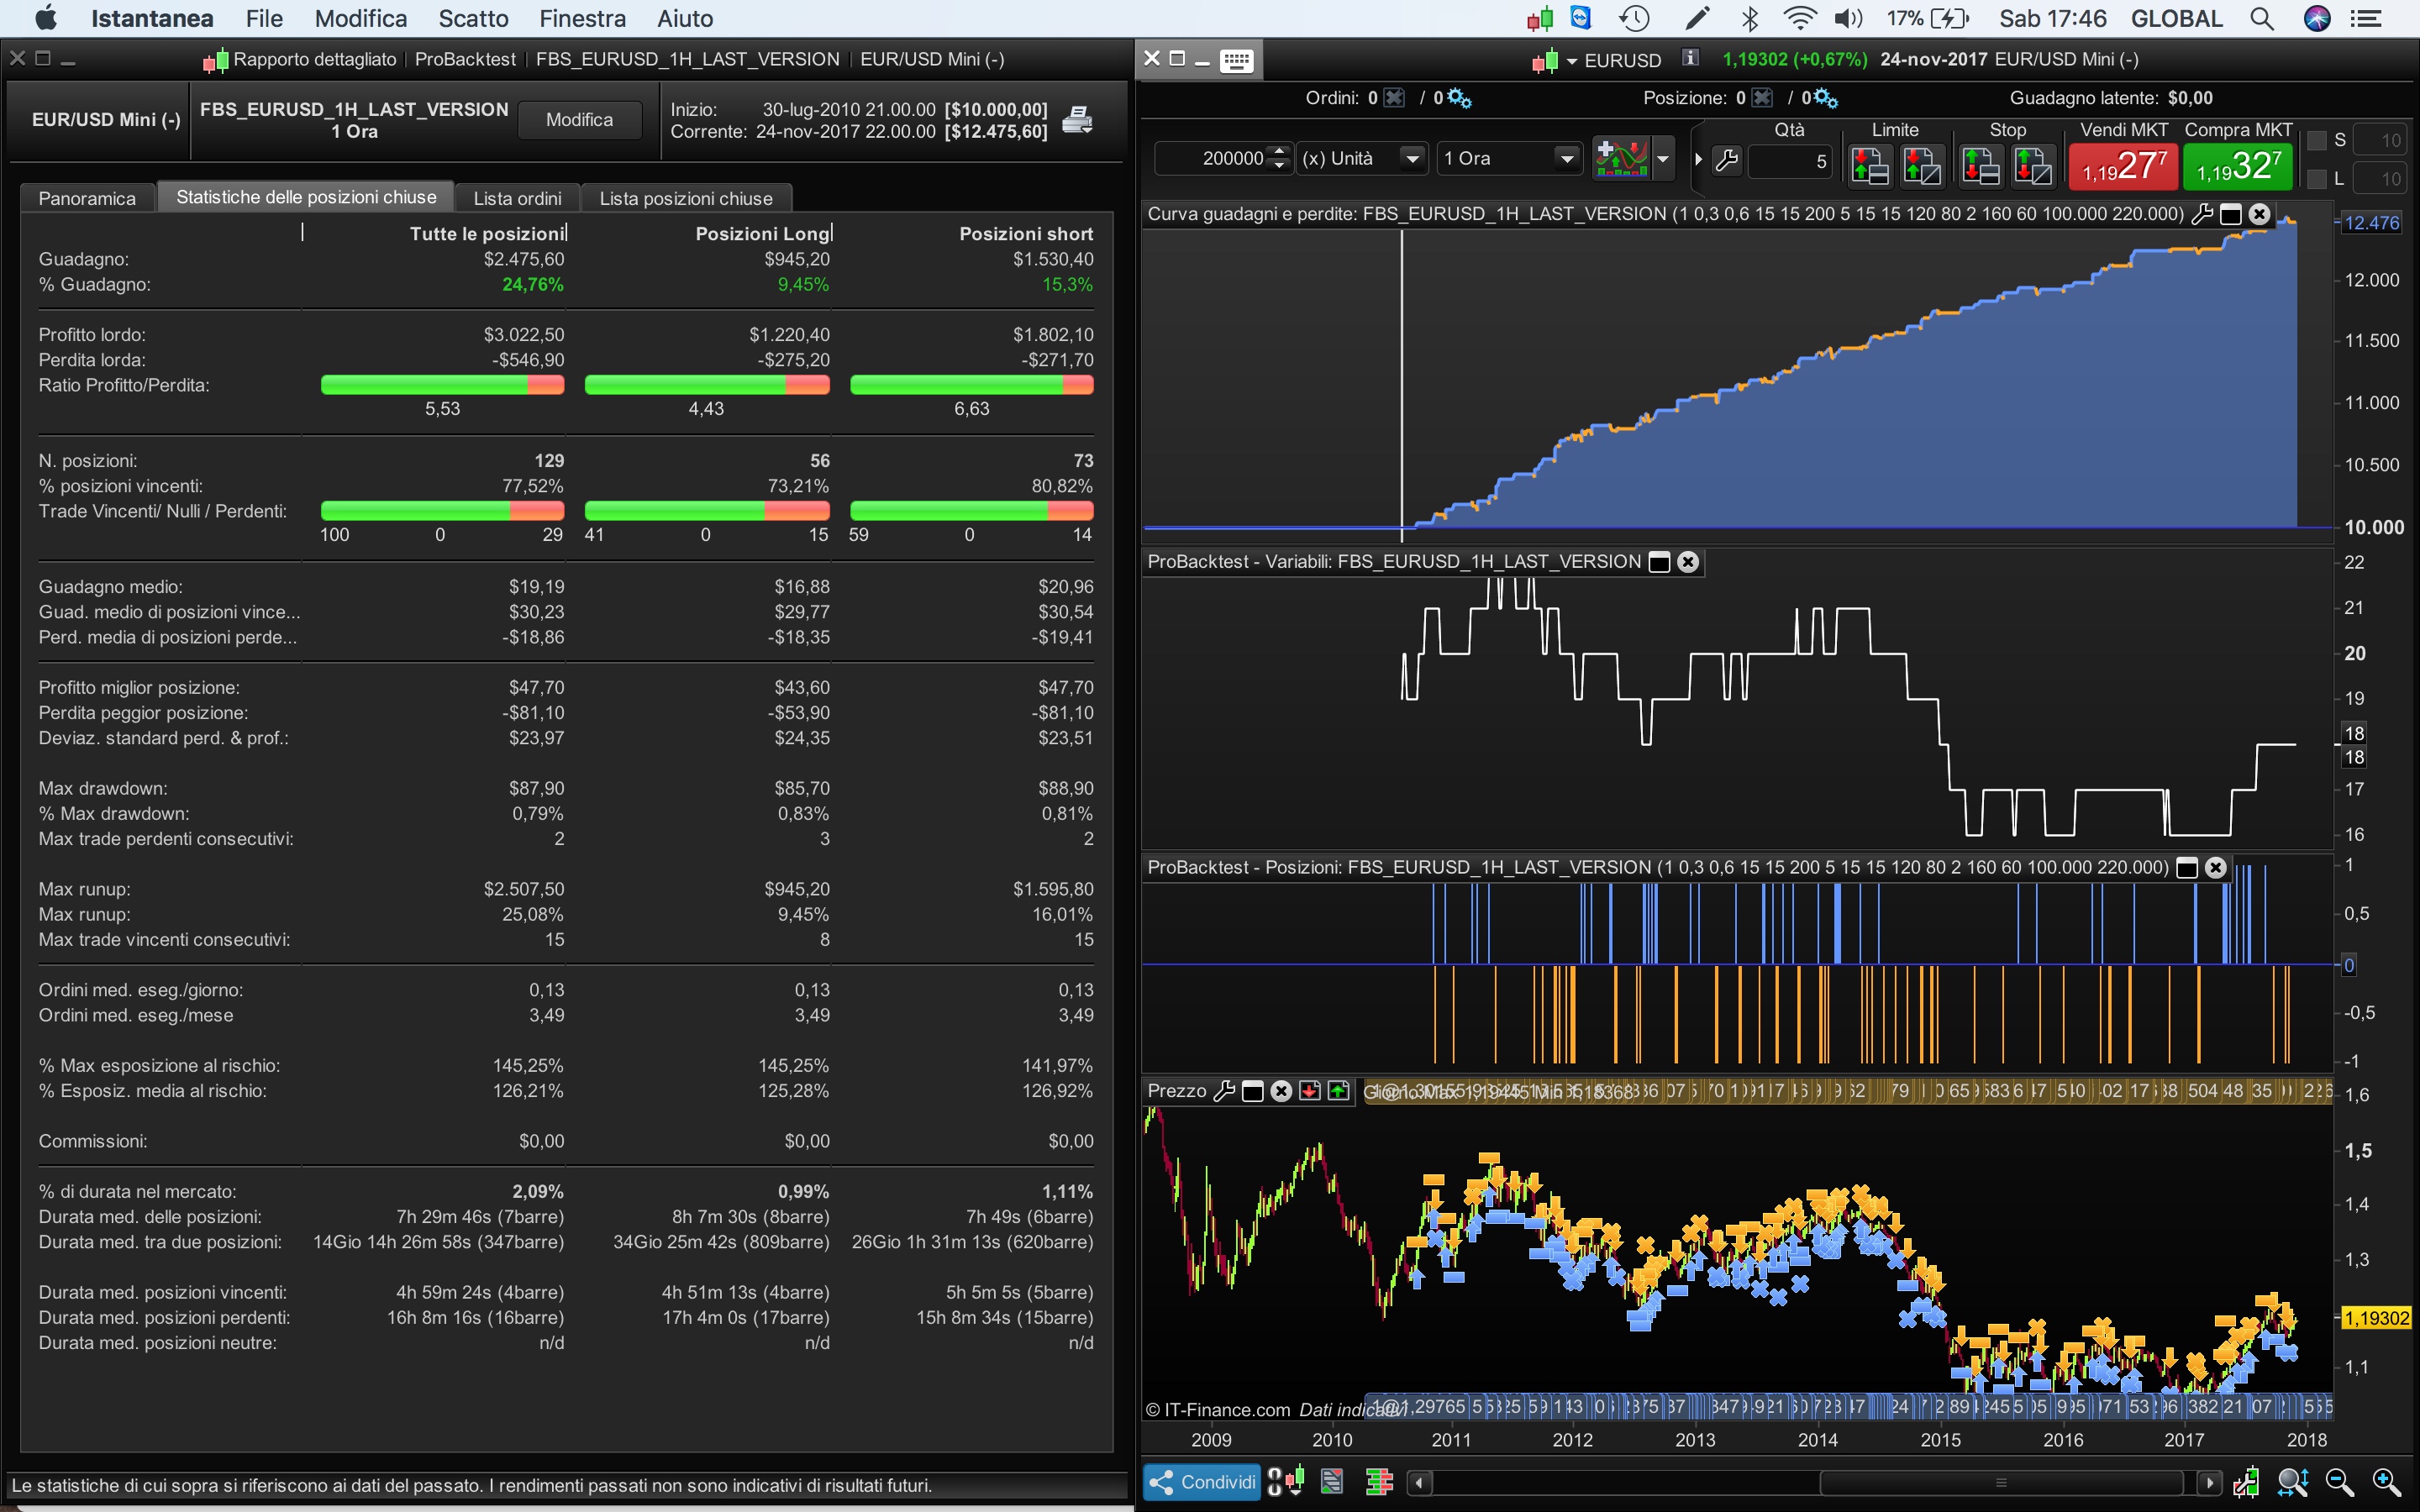
Task: Open the Finestra menu
Action: tap(582, 18)
